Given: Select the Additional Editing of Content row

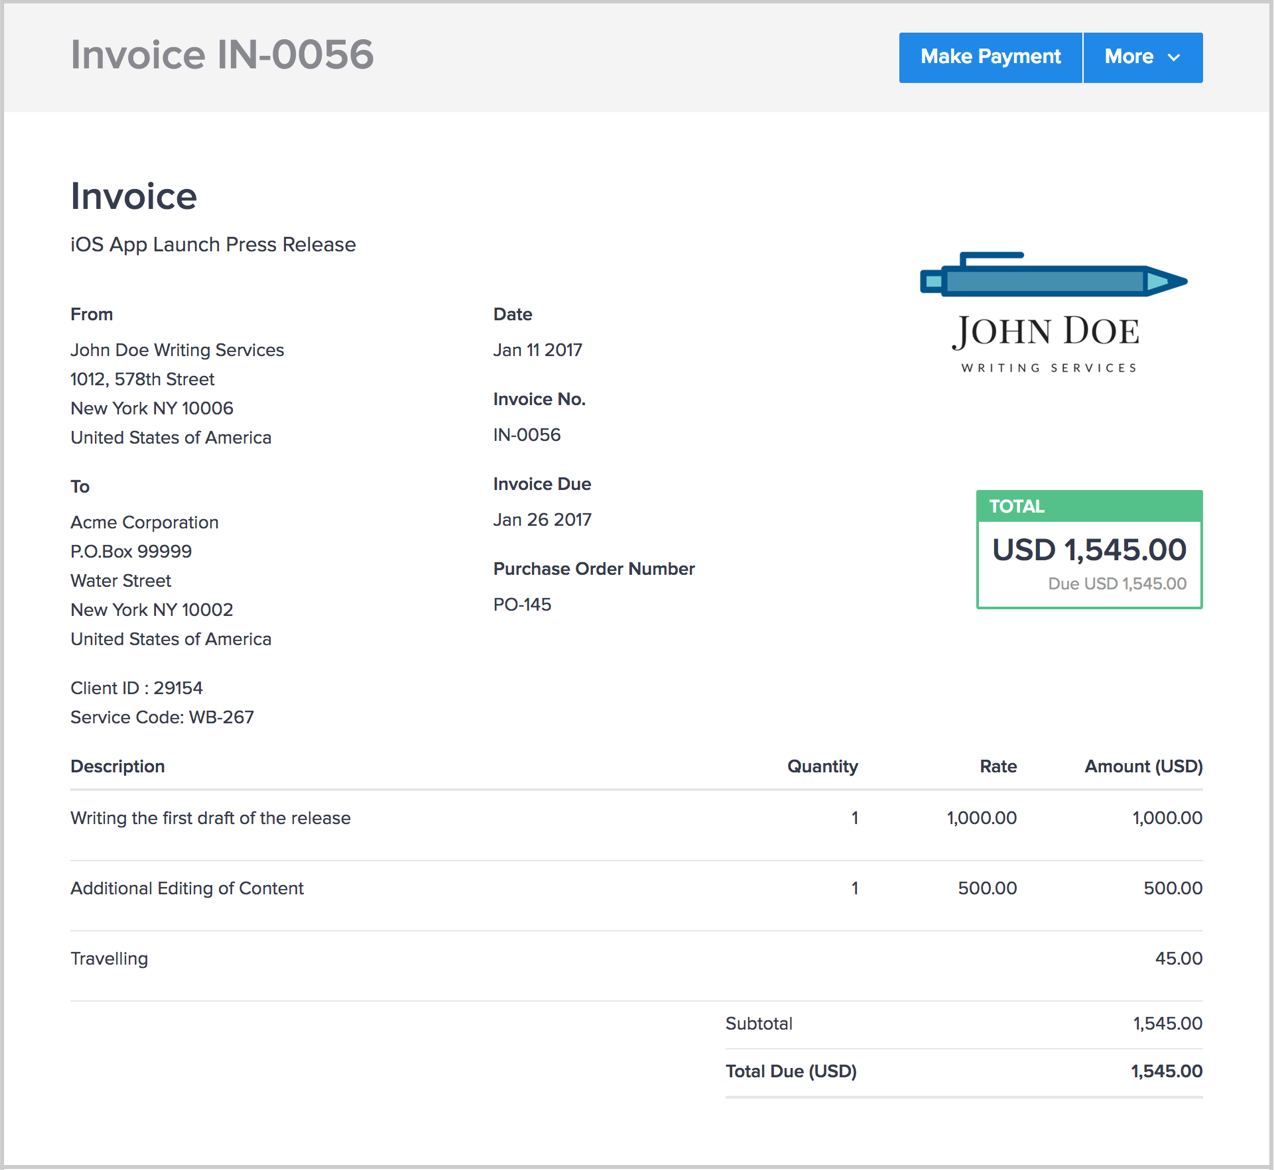Looking at the screenshot, I should click(187, 888).
